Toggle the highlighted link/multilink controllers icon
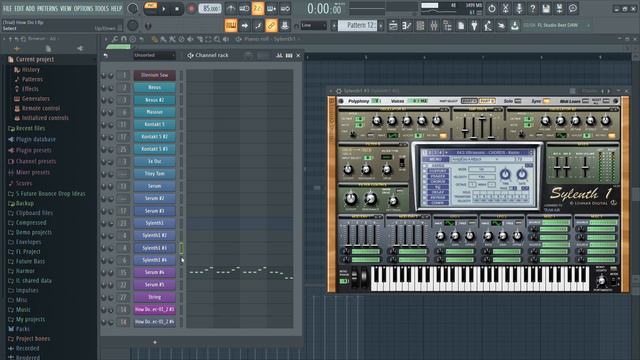 coord(271,26)
